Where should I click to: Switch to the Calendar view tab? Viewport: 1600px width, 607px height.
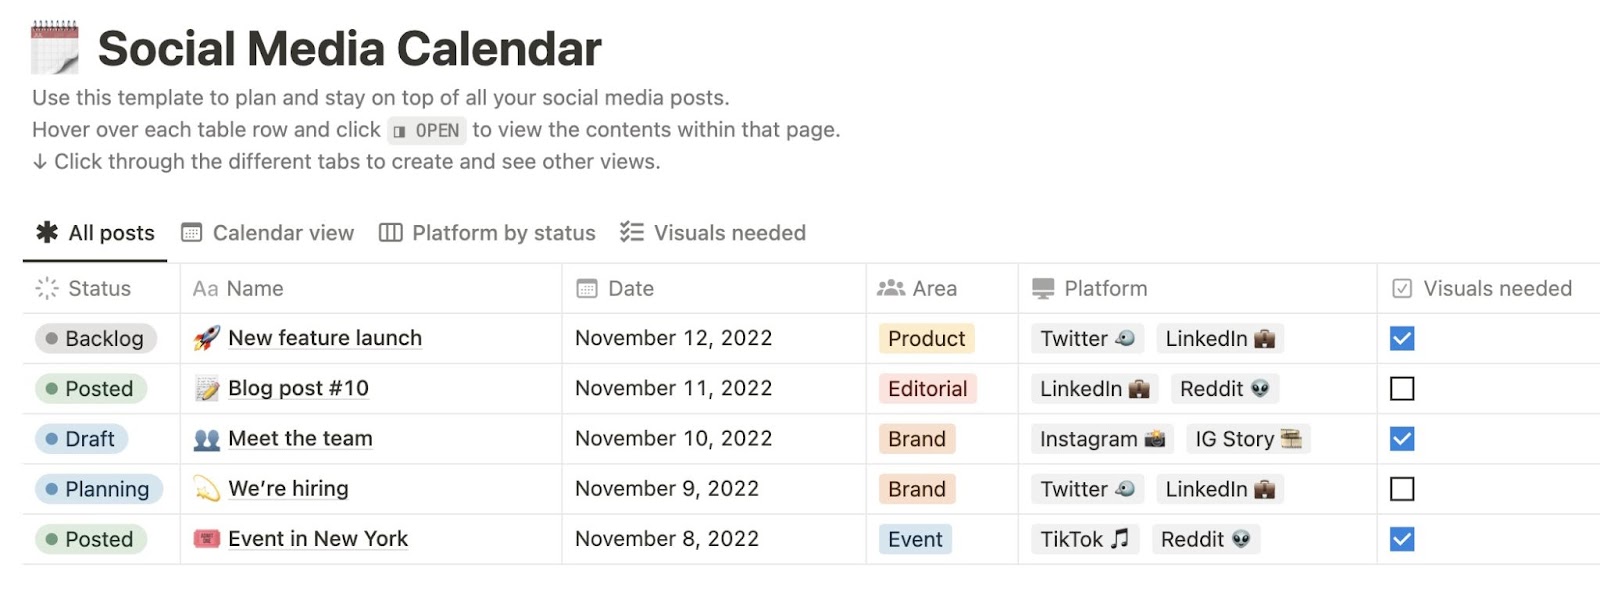(282, 232)
